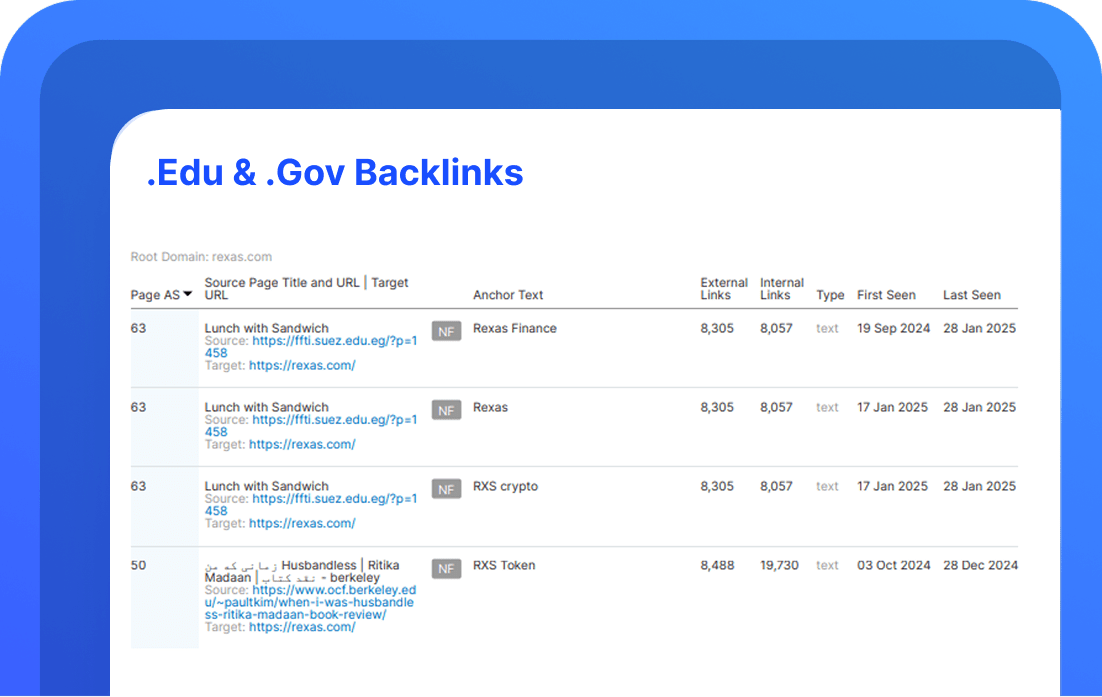Open rexas.com target link in RXS Token row
This screenshot has width=1102, height=697.
tap(302, 627)
